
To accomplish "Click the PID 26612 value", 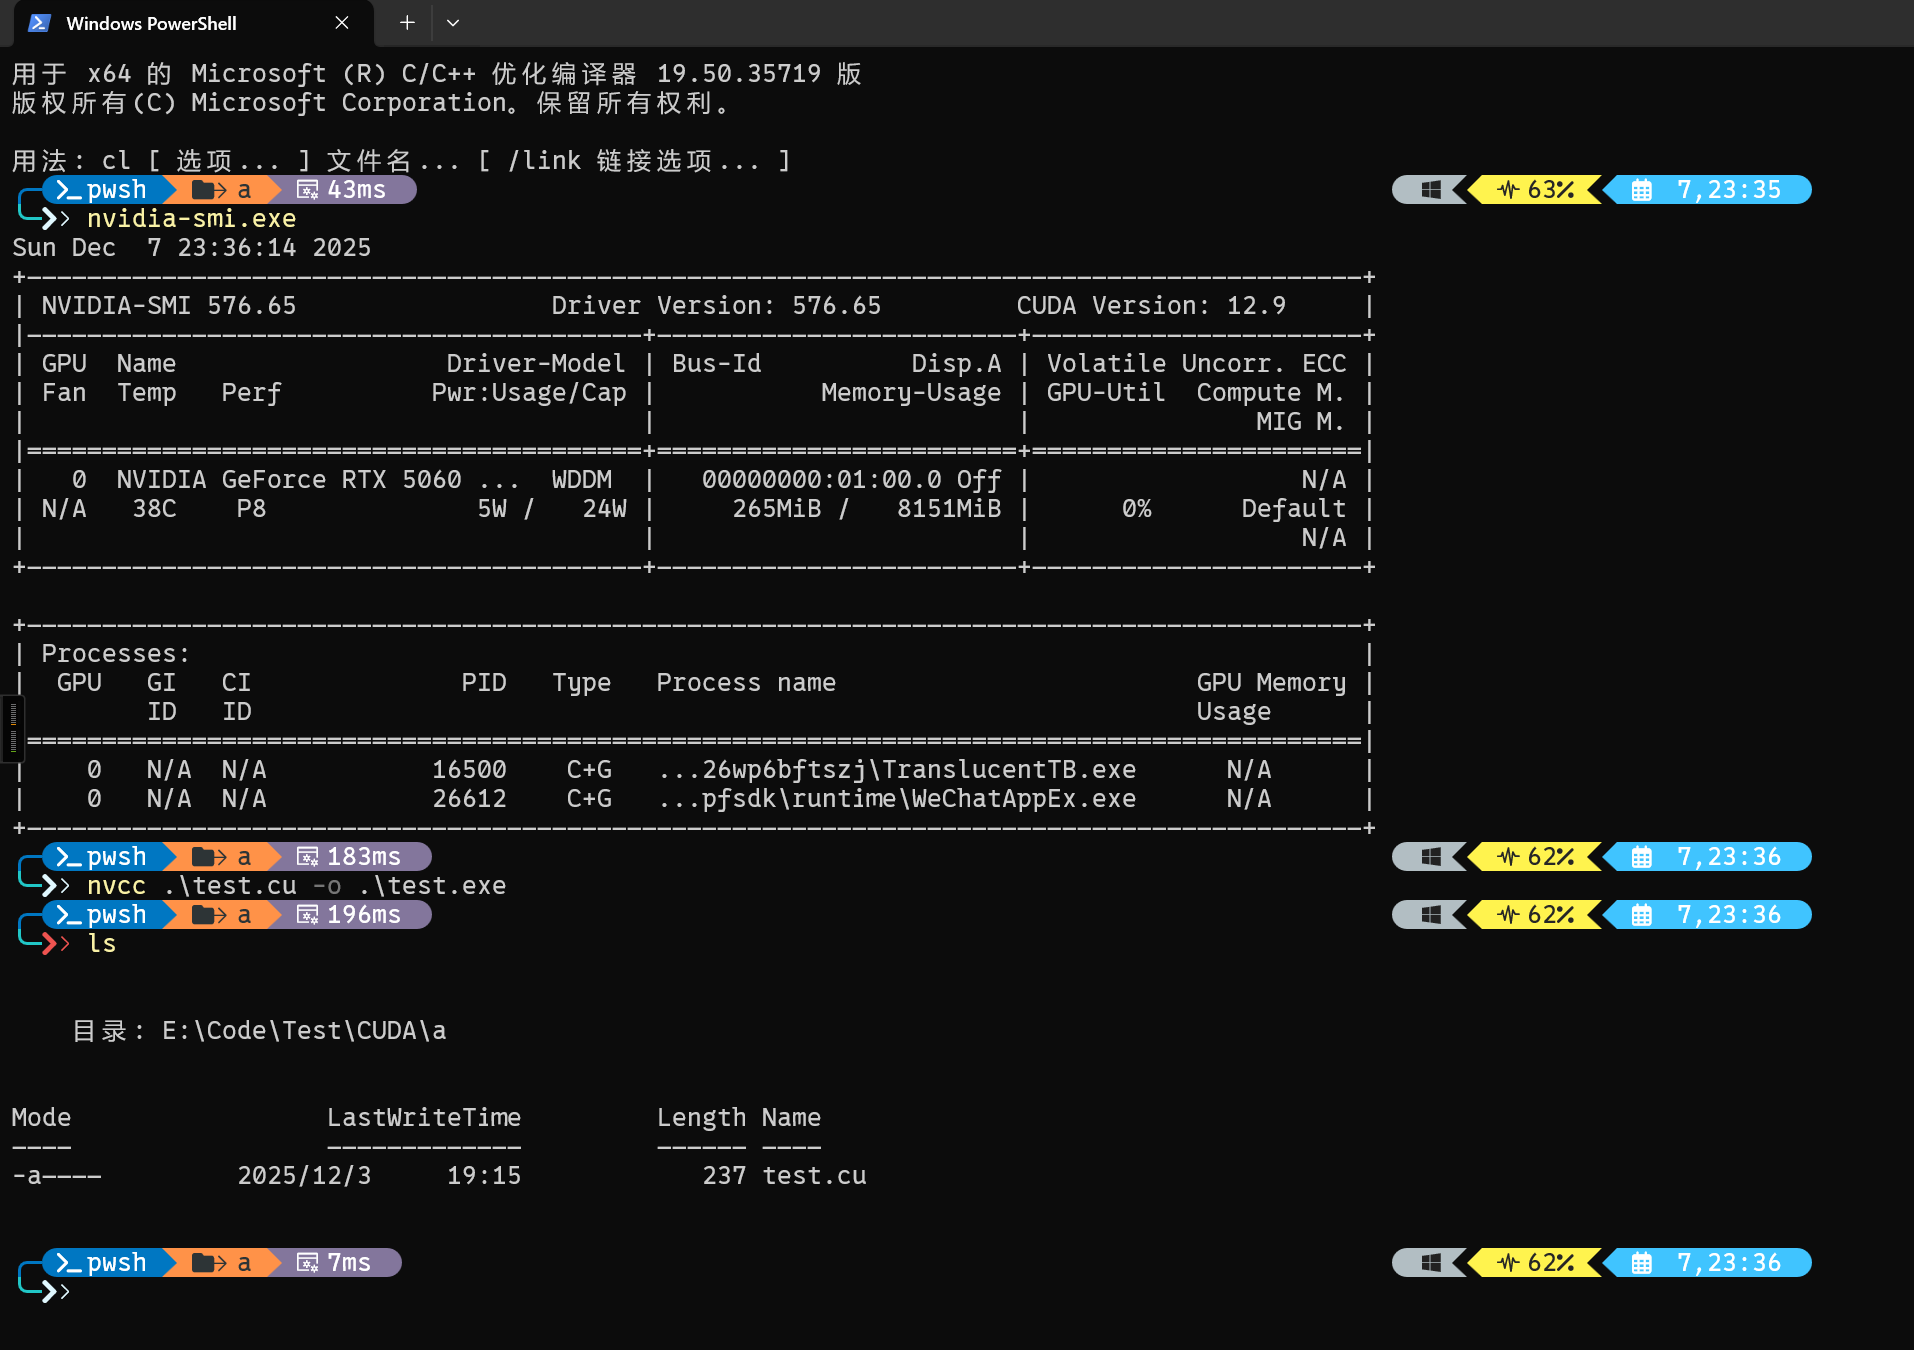I will coord(469,799).
